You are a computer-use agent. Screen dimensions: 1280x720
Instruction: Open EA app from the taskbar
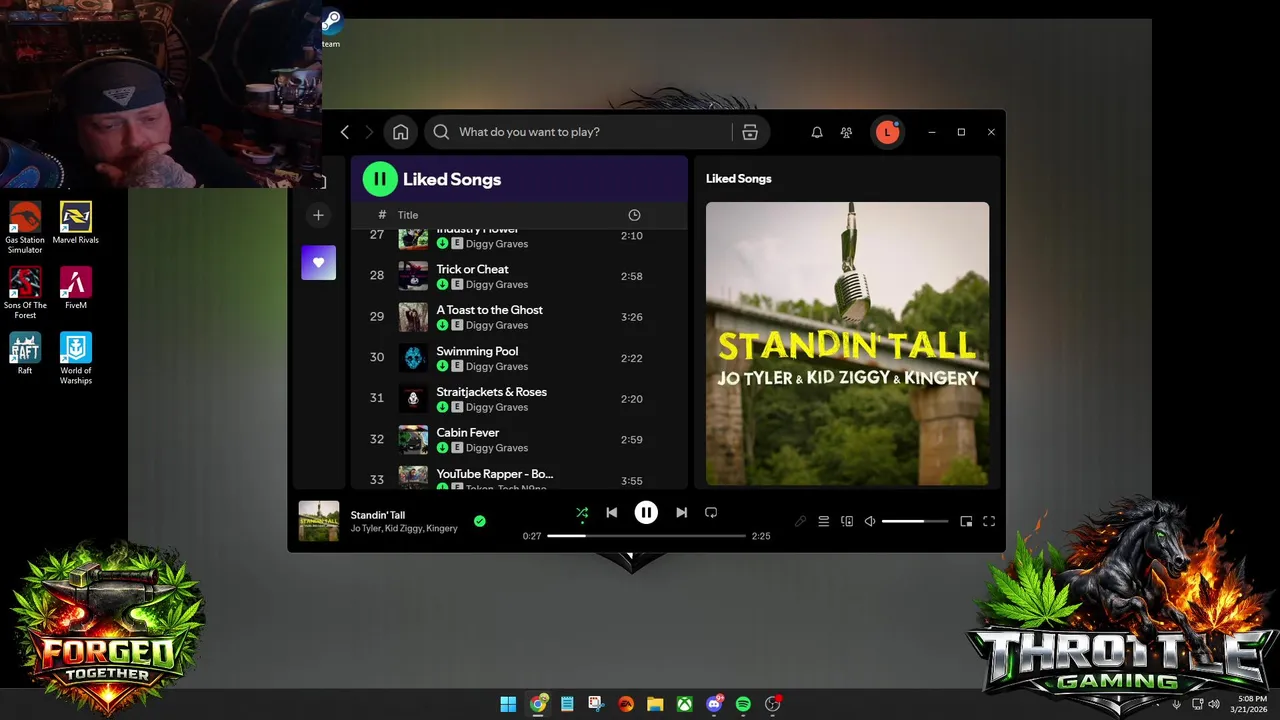[626, 704]
